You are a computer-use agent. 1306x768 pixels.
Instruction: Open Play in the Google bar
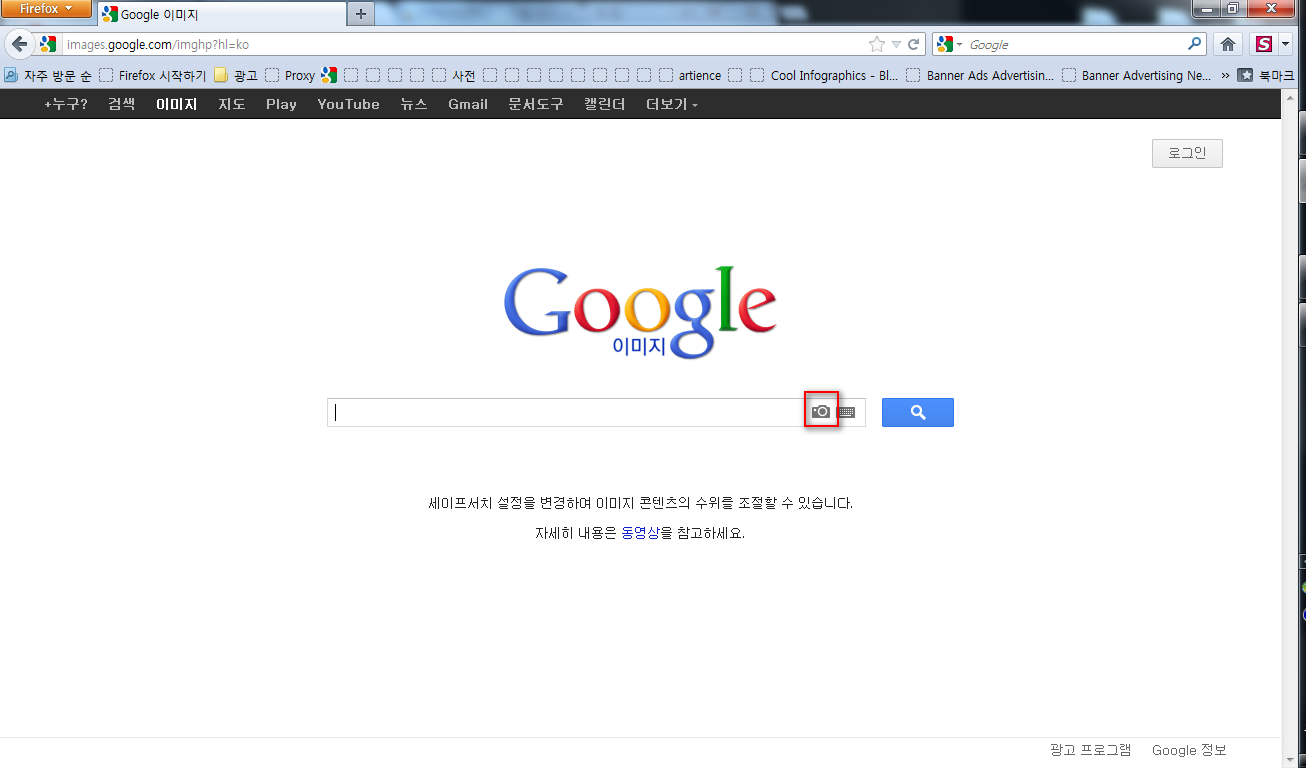click(x=281, y=104)
